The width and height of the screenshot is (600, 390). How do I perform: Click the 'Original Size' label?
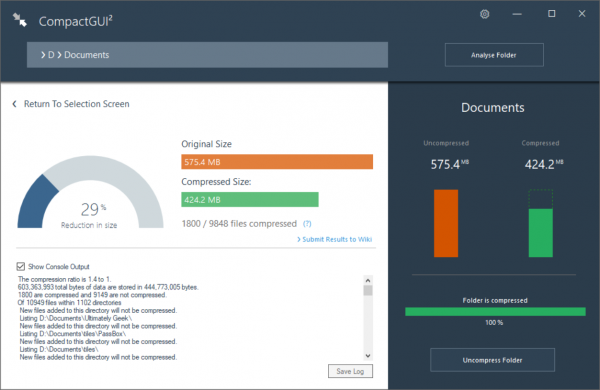point(207,144)
